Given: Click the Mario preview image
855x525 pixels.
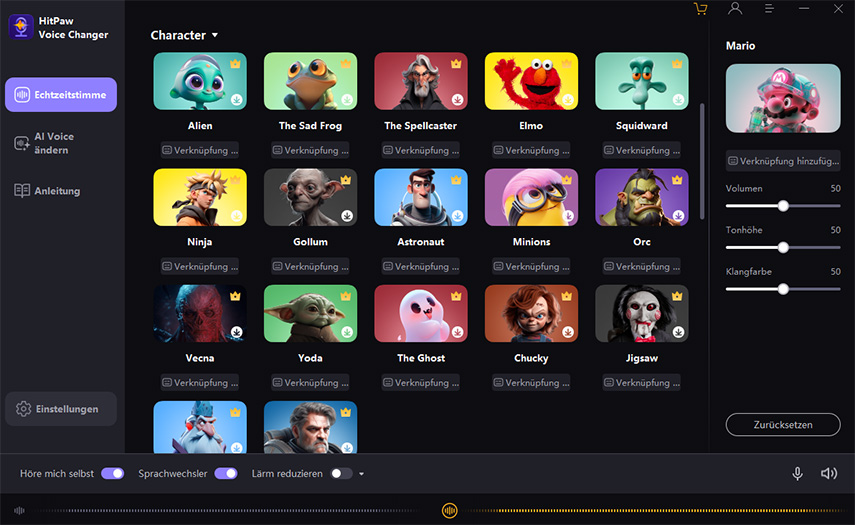Looking at the screenshot, I should (x=783, y=98).
